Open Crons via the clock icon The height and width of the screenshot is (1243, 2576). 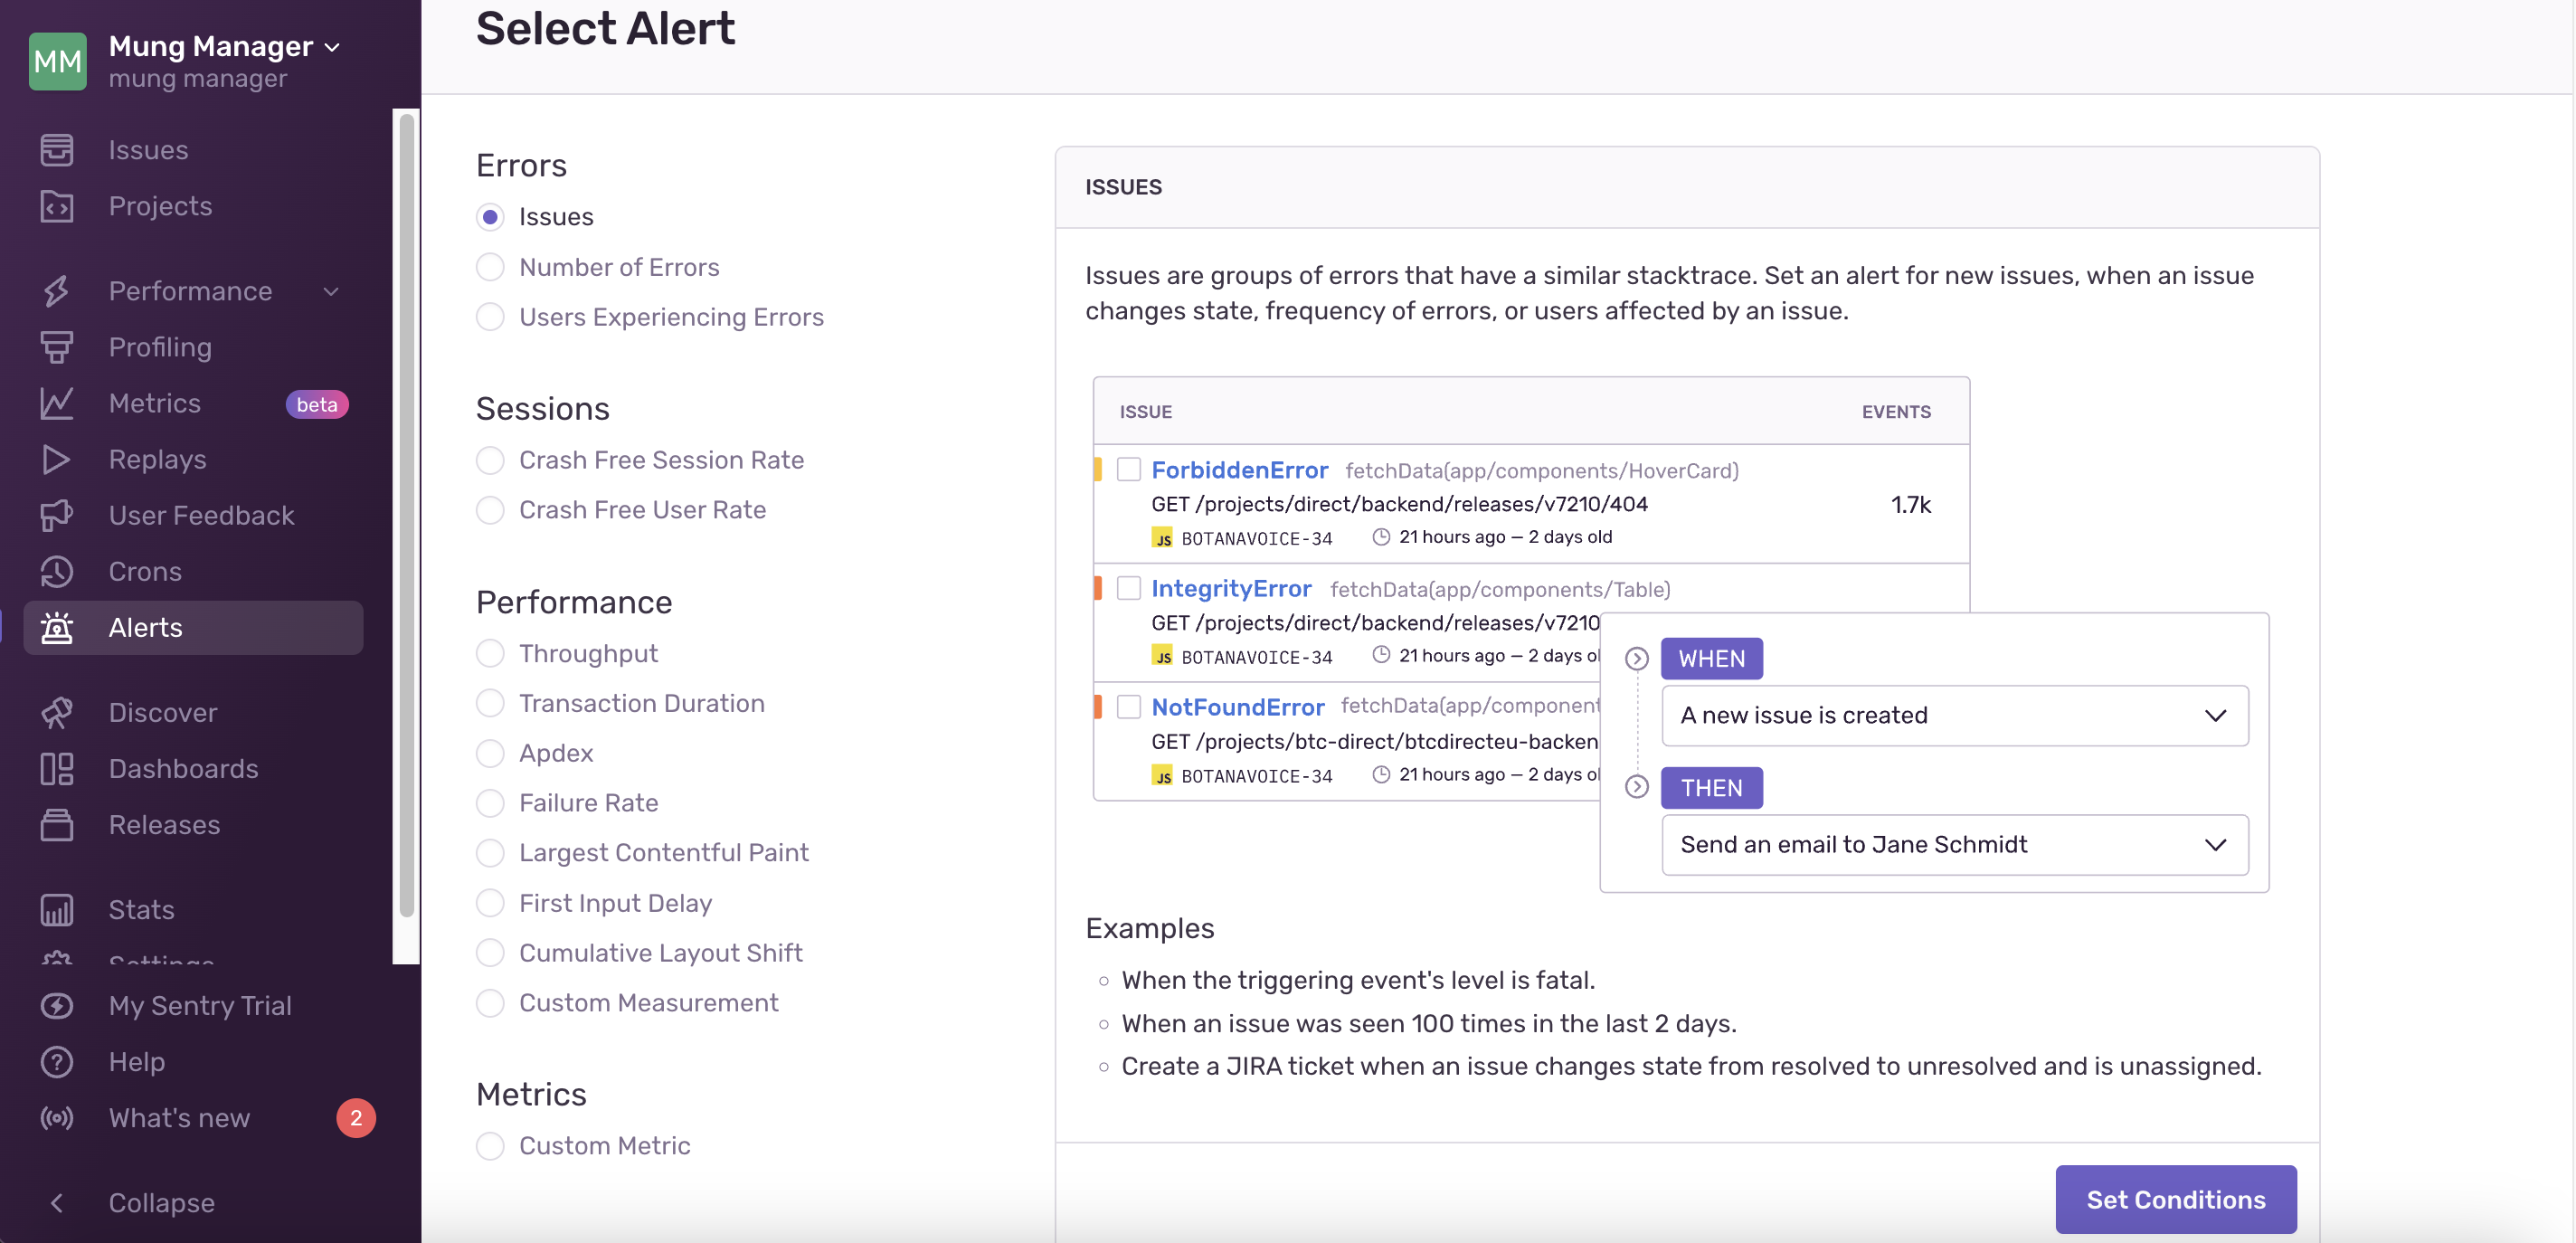pyautogui.click(x=57, y=571)
